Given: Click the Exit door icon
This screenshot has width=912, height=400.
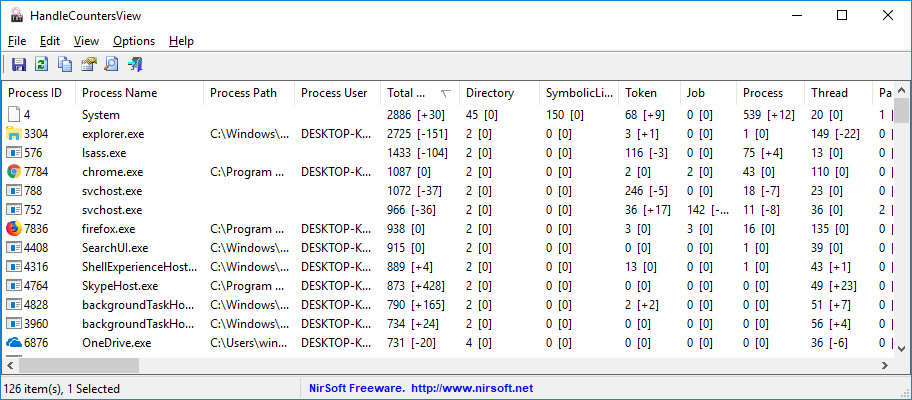Looking at the screenshot, I should coord(134,65).
